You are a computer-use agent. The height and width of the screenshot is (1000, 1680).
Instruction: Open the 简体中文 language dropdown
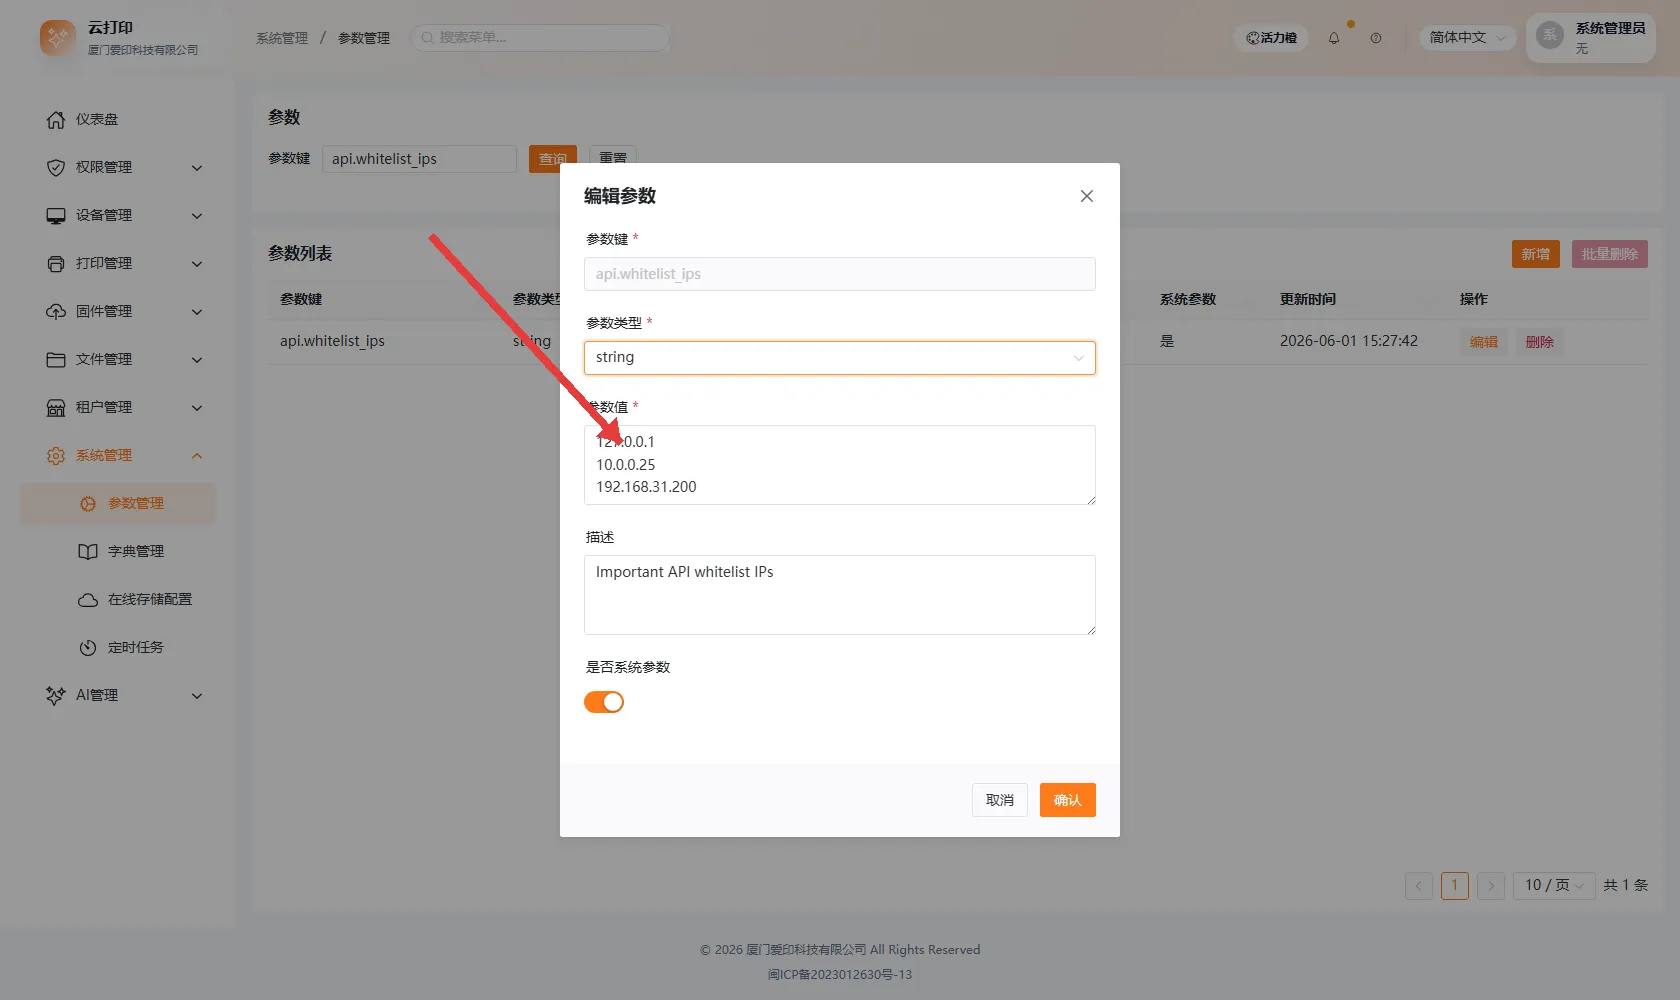1467,38
